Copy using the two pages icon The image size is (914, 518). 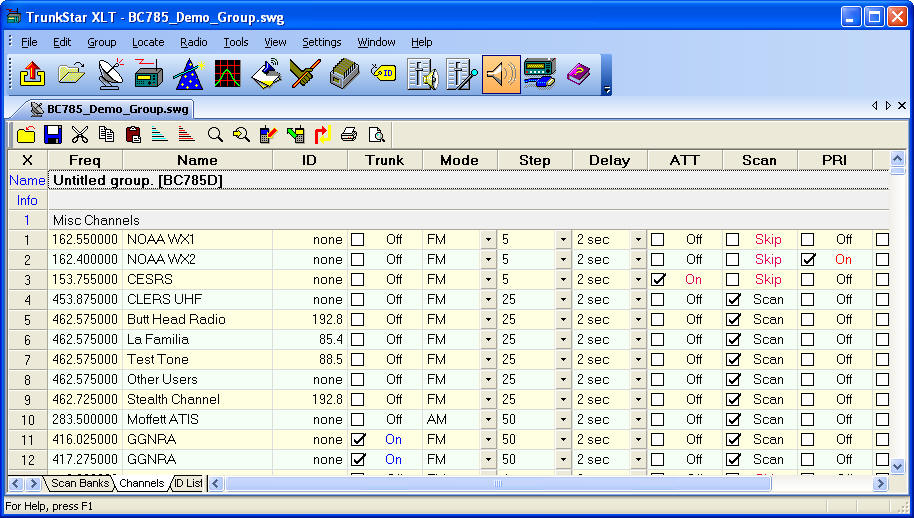pos(106,135)
